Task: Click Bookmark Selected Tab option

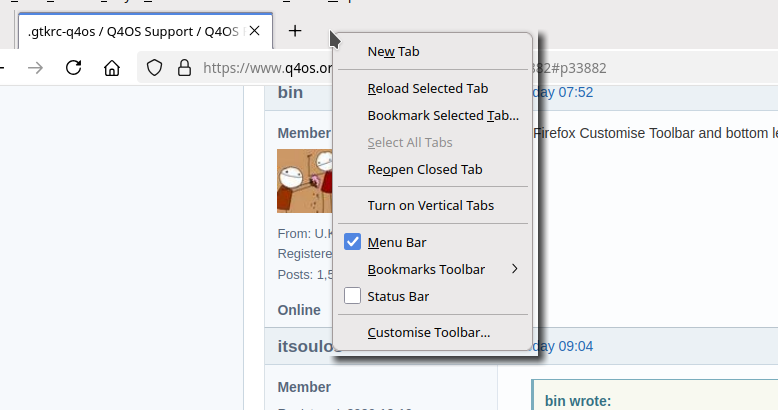Action: point(442,115)
